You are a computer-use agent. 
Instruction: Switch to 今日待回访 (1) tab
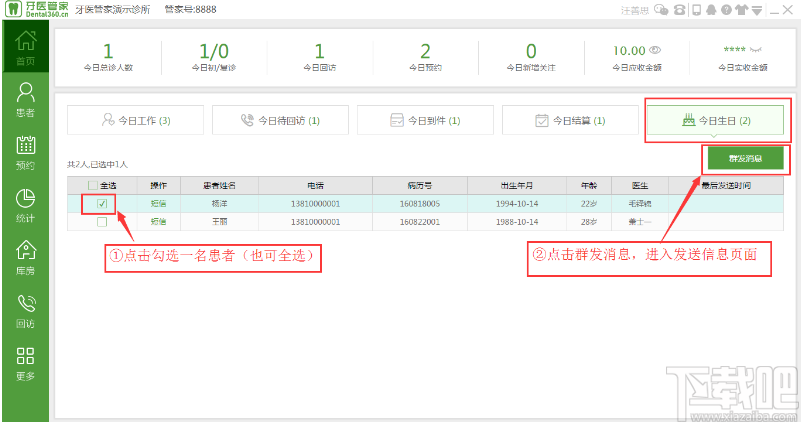(280, 121)
